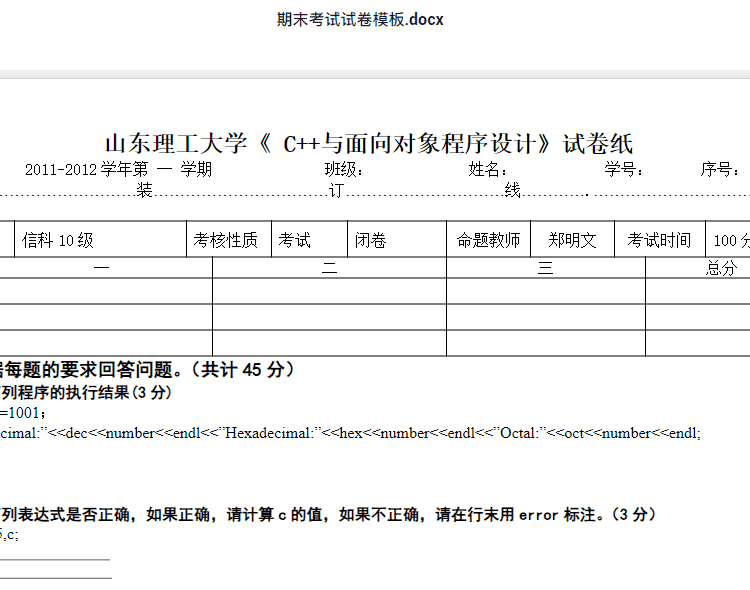Click the table cell 考试

point(309,240)
